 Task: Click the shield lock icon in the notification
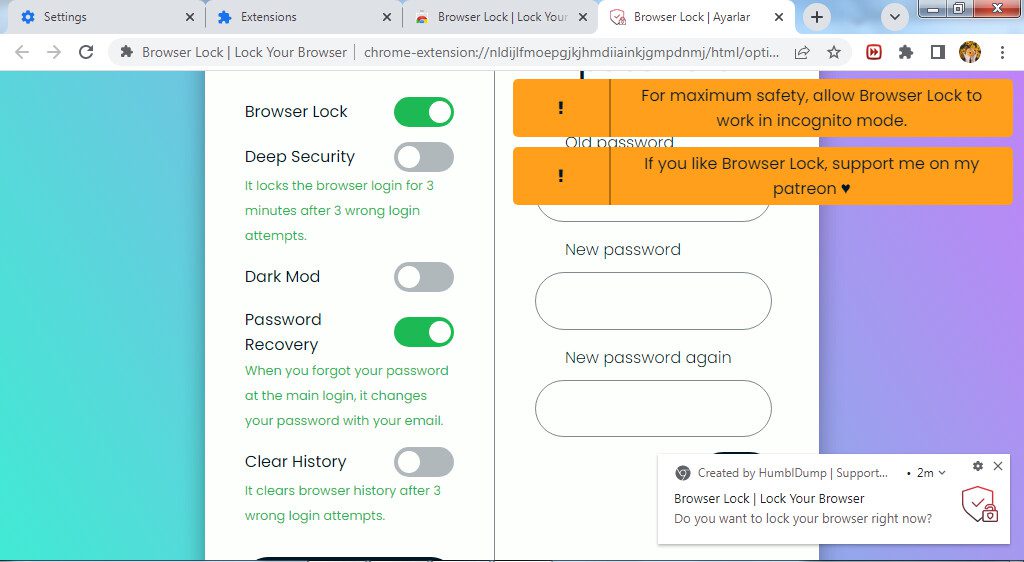point(979,505)
